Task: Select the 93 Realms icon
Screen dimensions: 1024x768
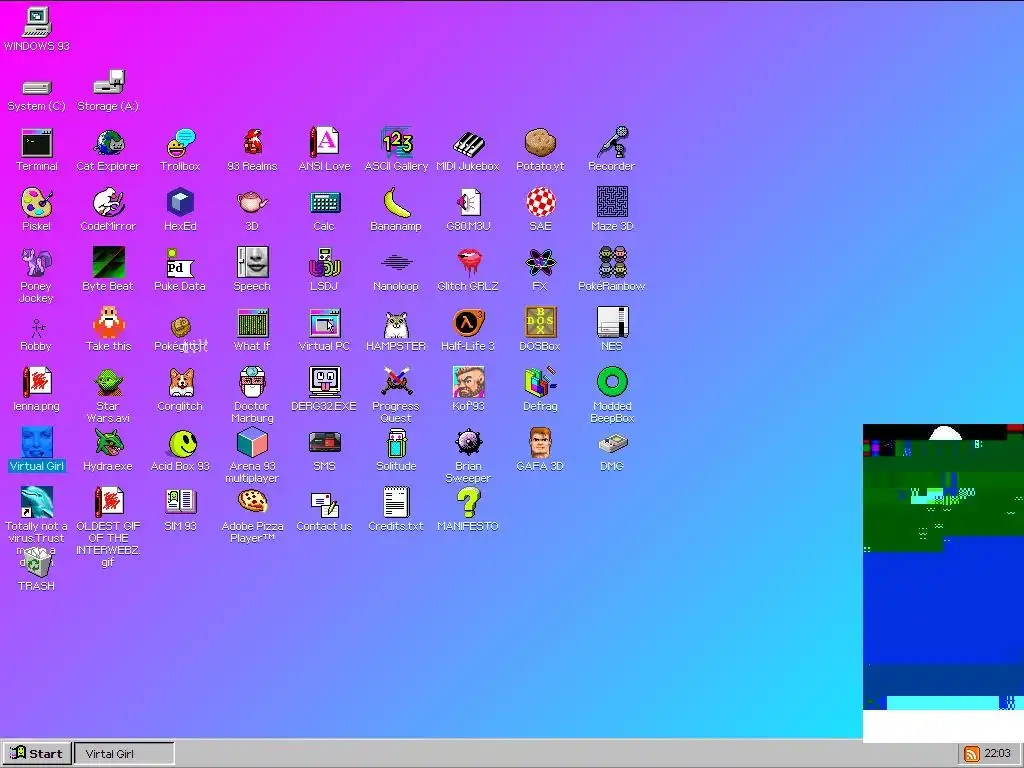Action: point(252,143)
